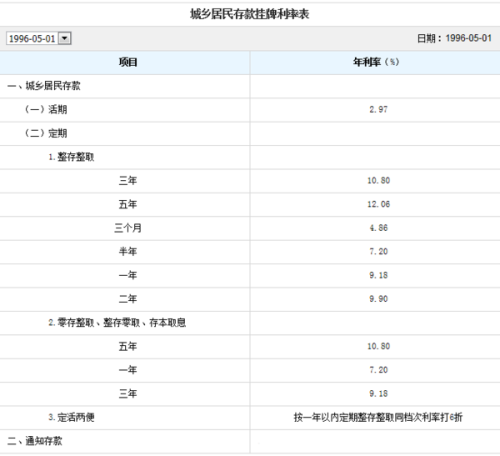The image size is (500, 456).
Task: Click the 三个月 term row
Action: [250, 228]
